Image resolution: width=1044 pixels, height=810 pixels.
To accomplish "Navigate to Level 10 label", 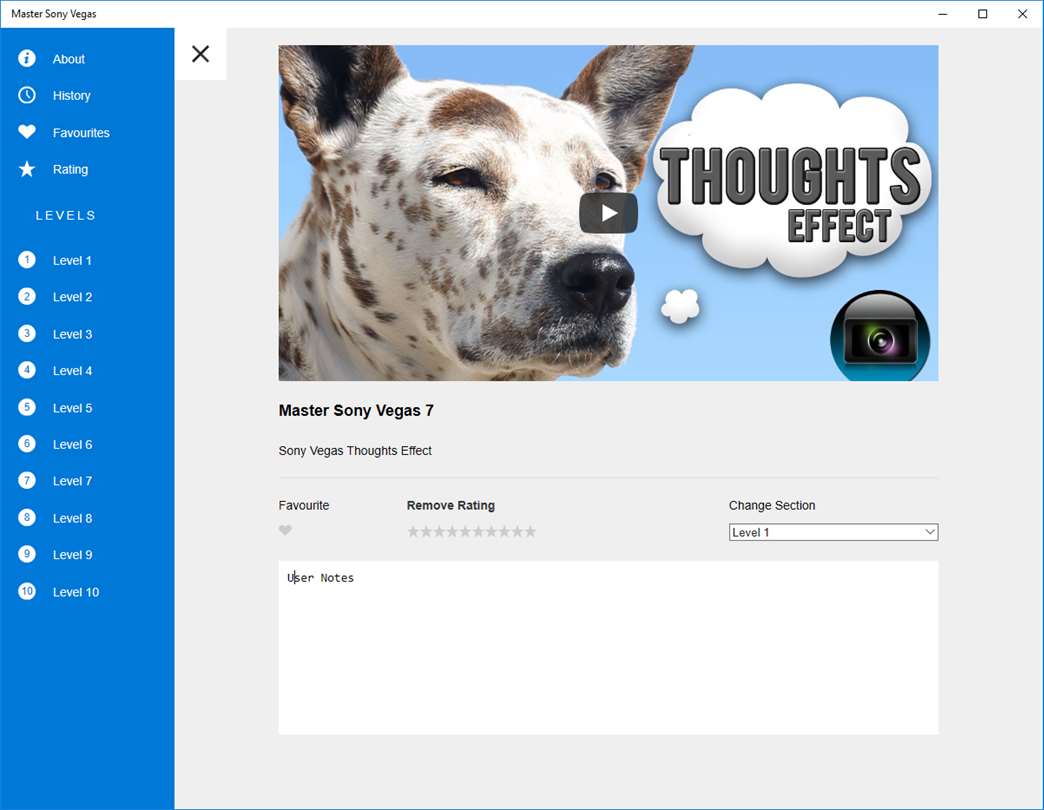I will coord(75,592).
